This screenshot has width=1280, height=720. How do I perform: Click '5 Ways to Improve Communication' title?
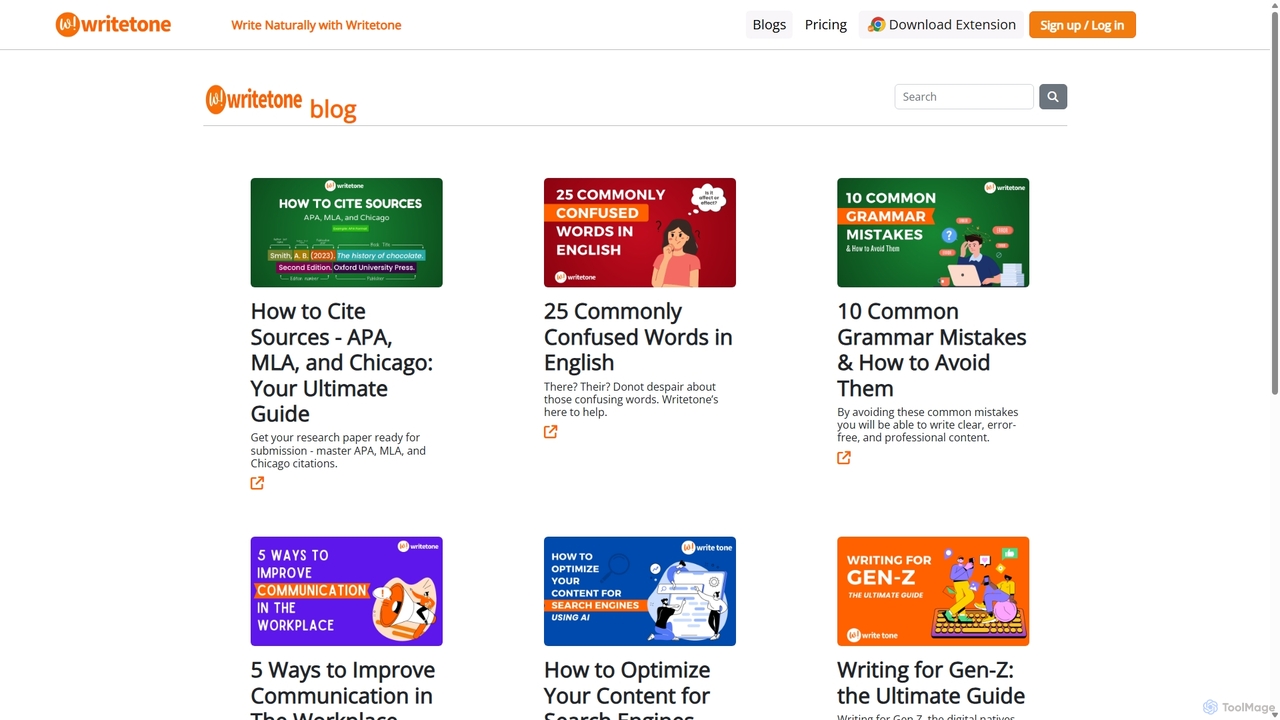(343, 689)
